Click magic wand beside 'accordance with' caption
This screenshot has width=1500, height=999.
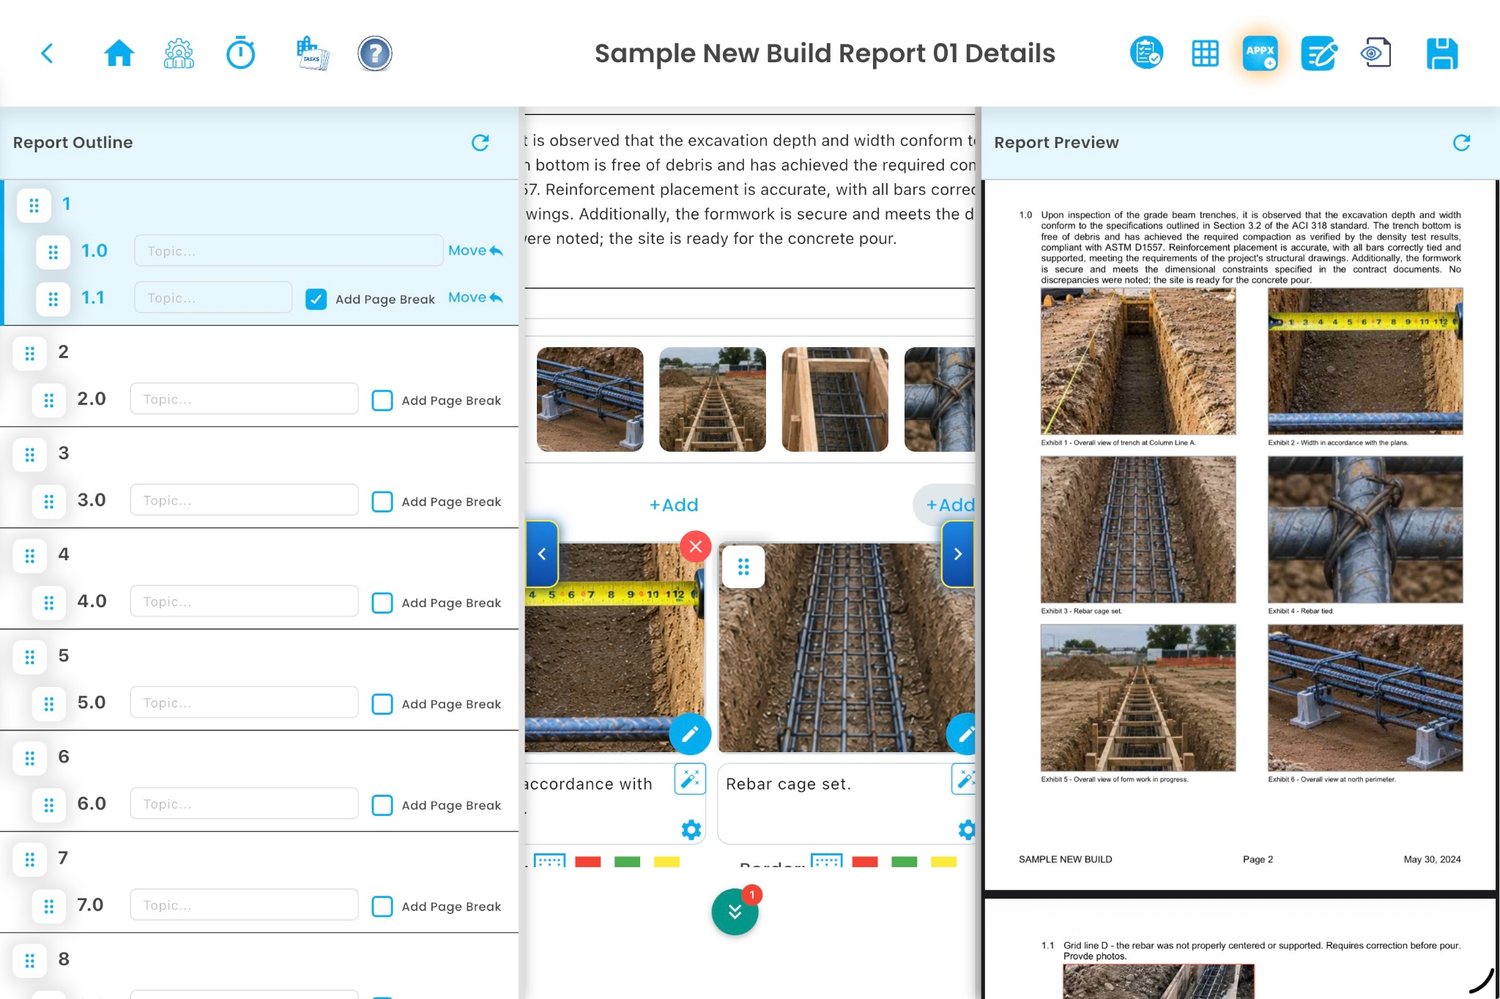[690, 779]
